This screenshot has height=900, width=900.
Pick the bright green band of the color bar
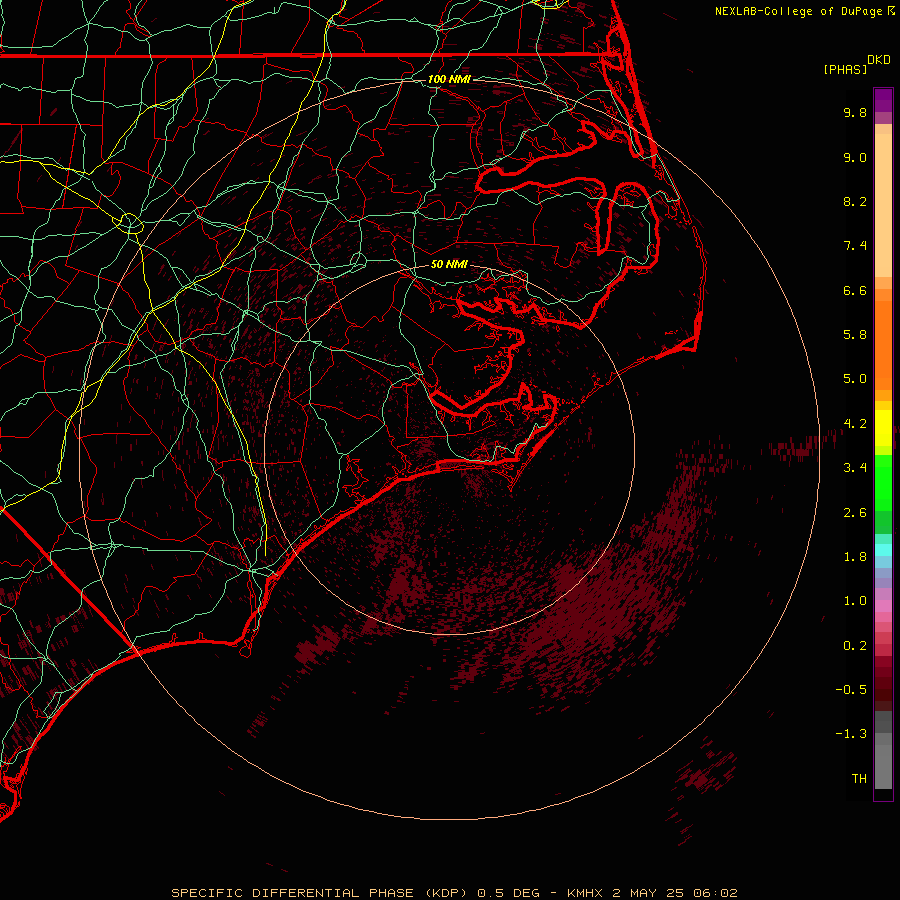[883, 482]
